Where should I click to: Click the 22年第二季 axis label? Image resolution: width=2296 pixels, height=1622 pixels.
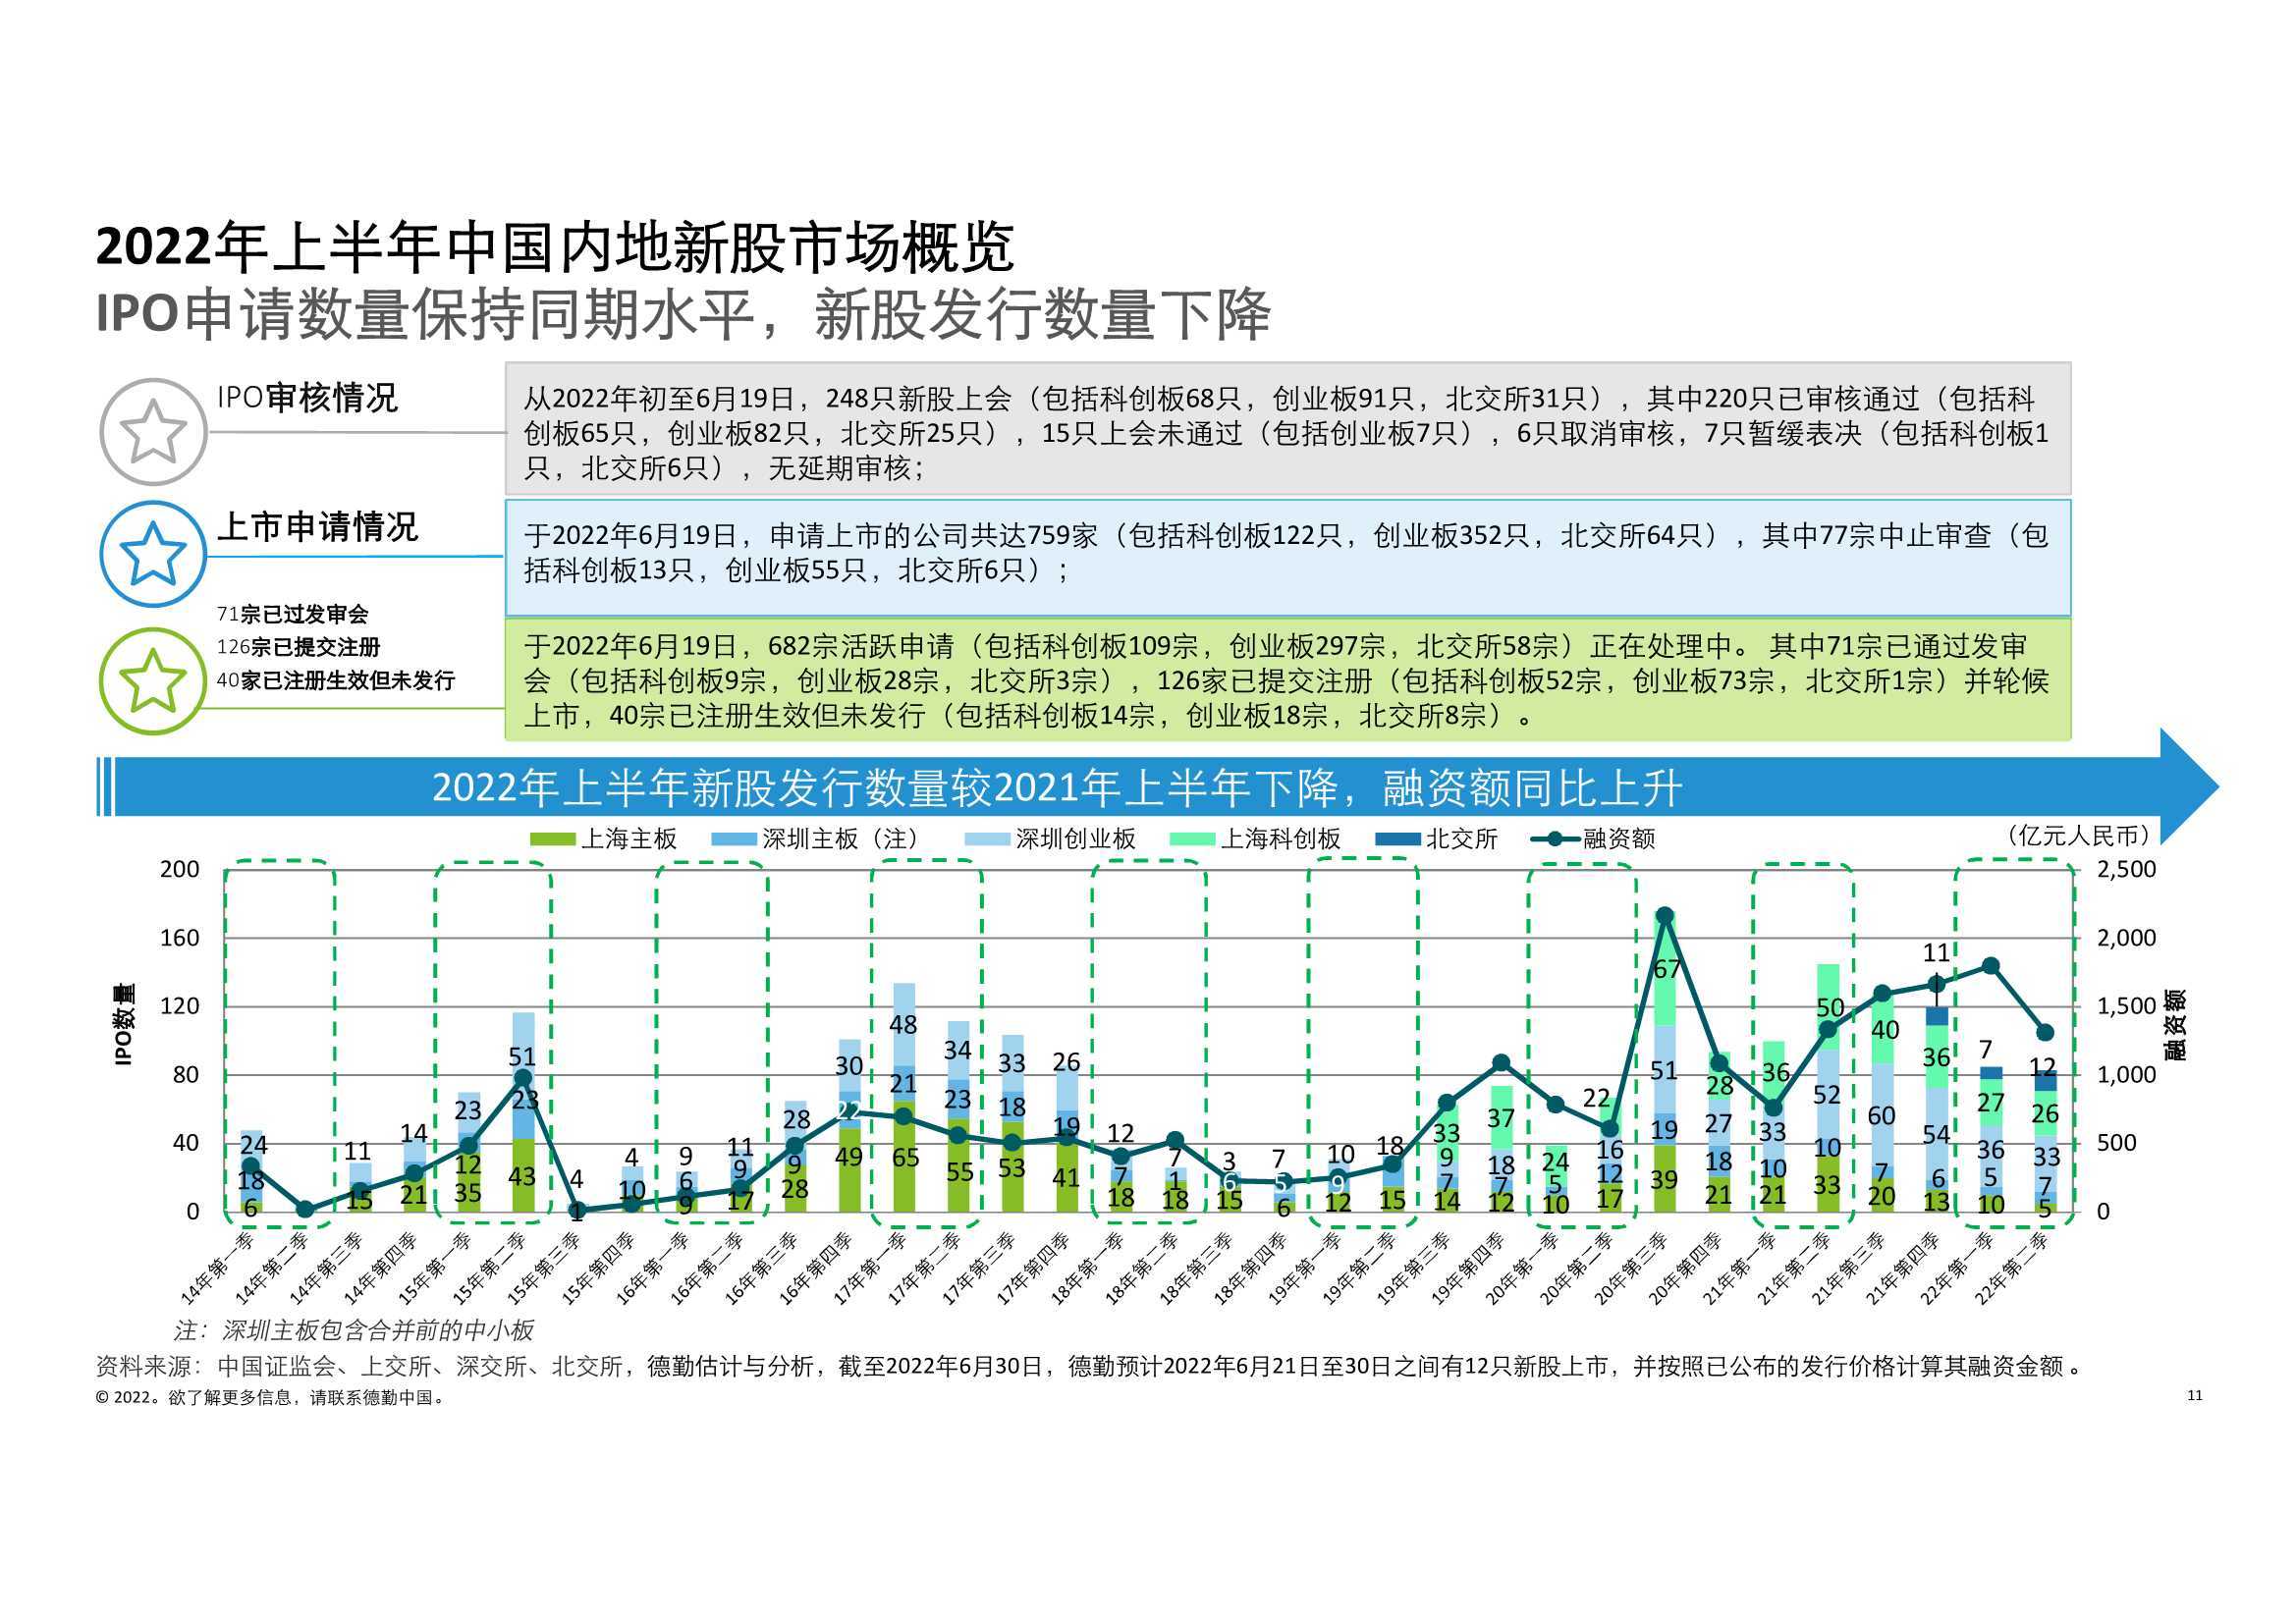coord(2014,1270)
